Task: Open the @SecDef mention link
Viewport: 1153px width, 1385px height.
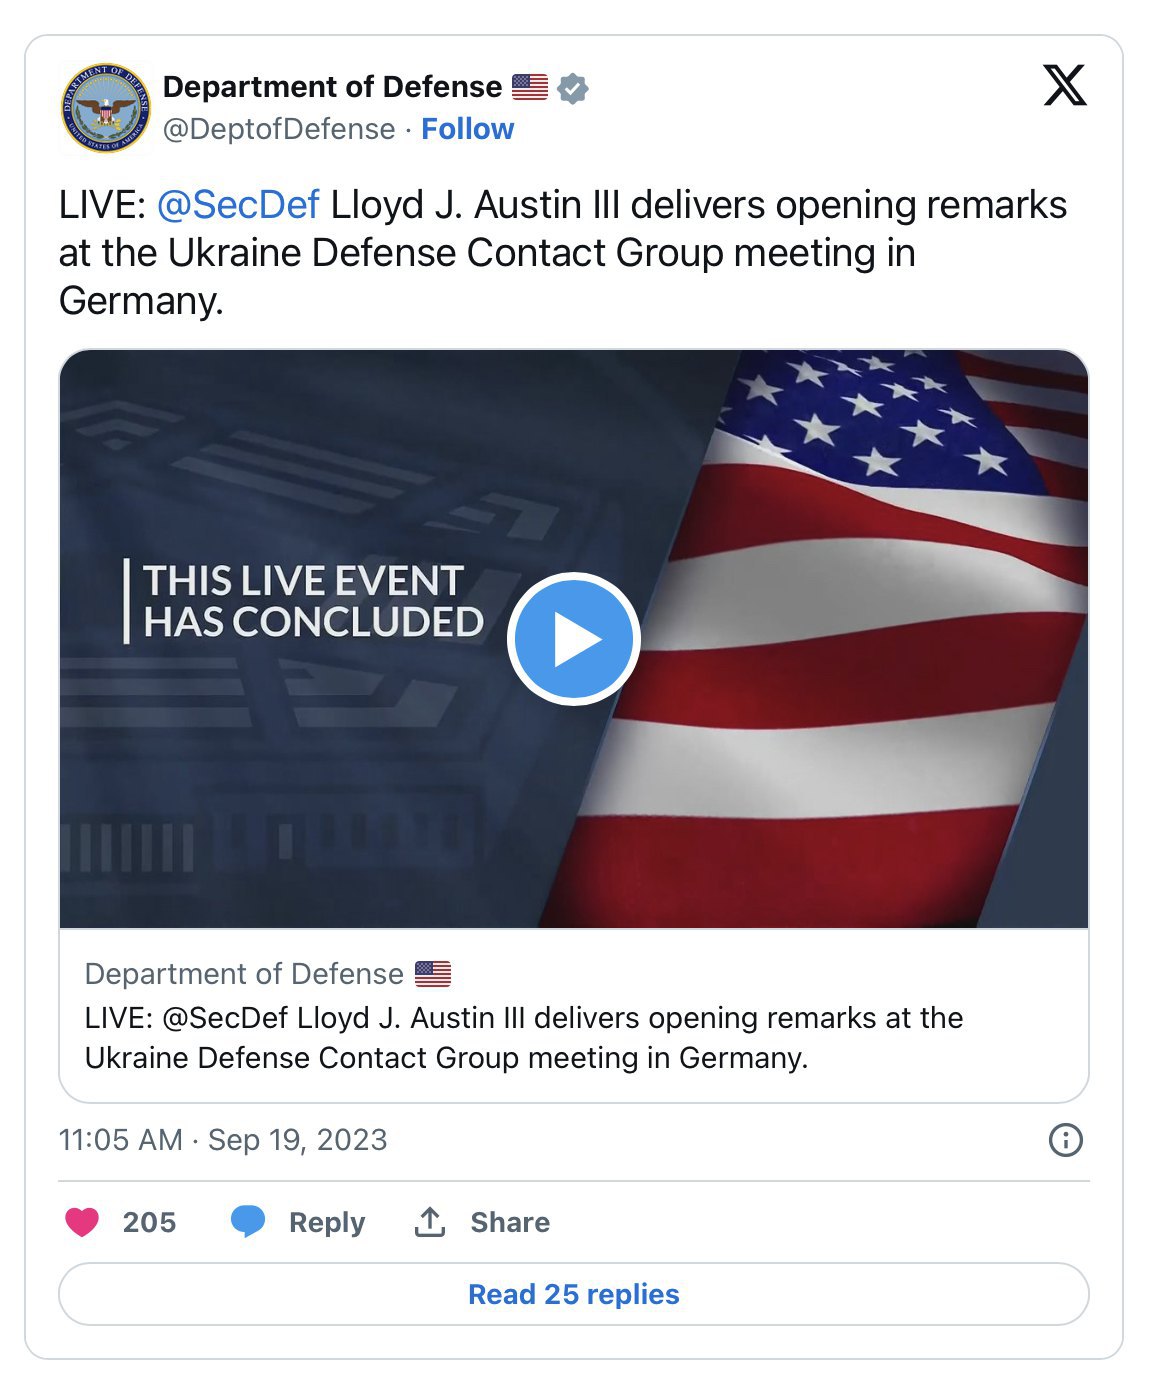Action: pyautogui.click(x=238, y=205)
